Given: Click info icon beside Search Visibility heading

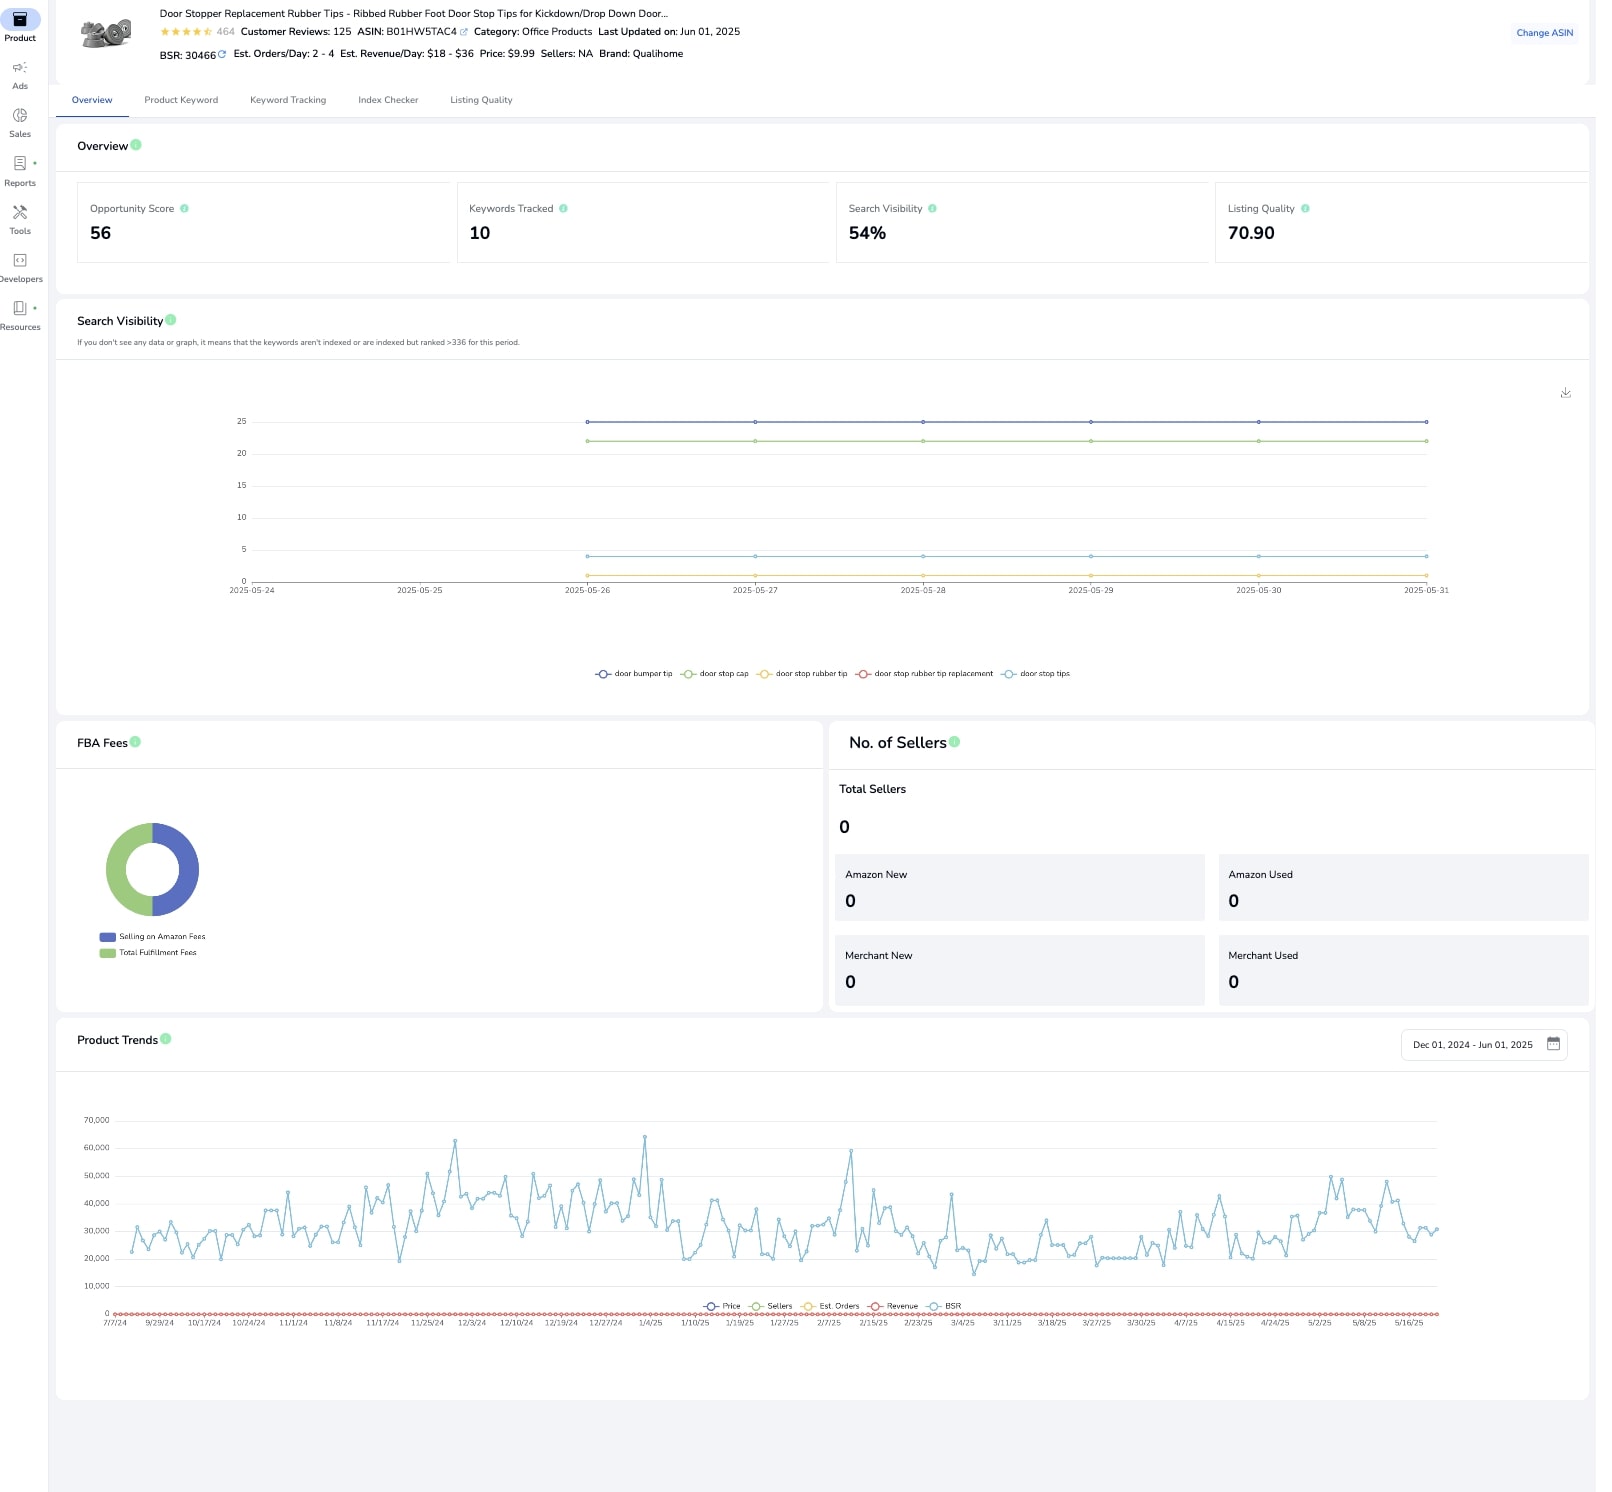Looking at the screenshot, I should point(171,320).
